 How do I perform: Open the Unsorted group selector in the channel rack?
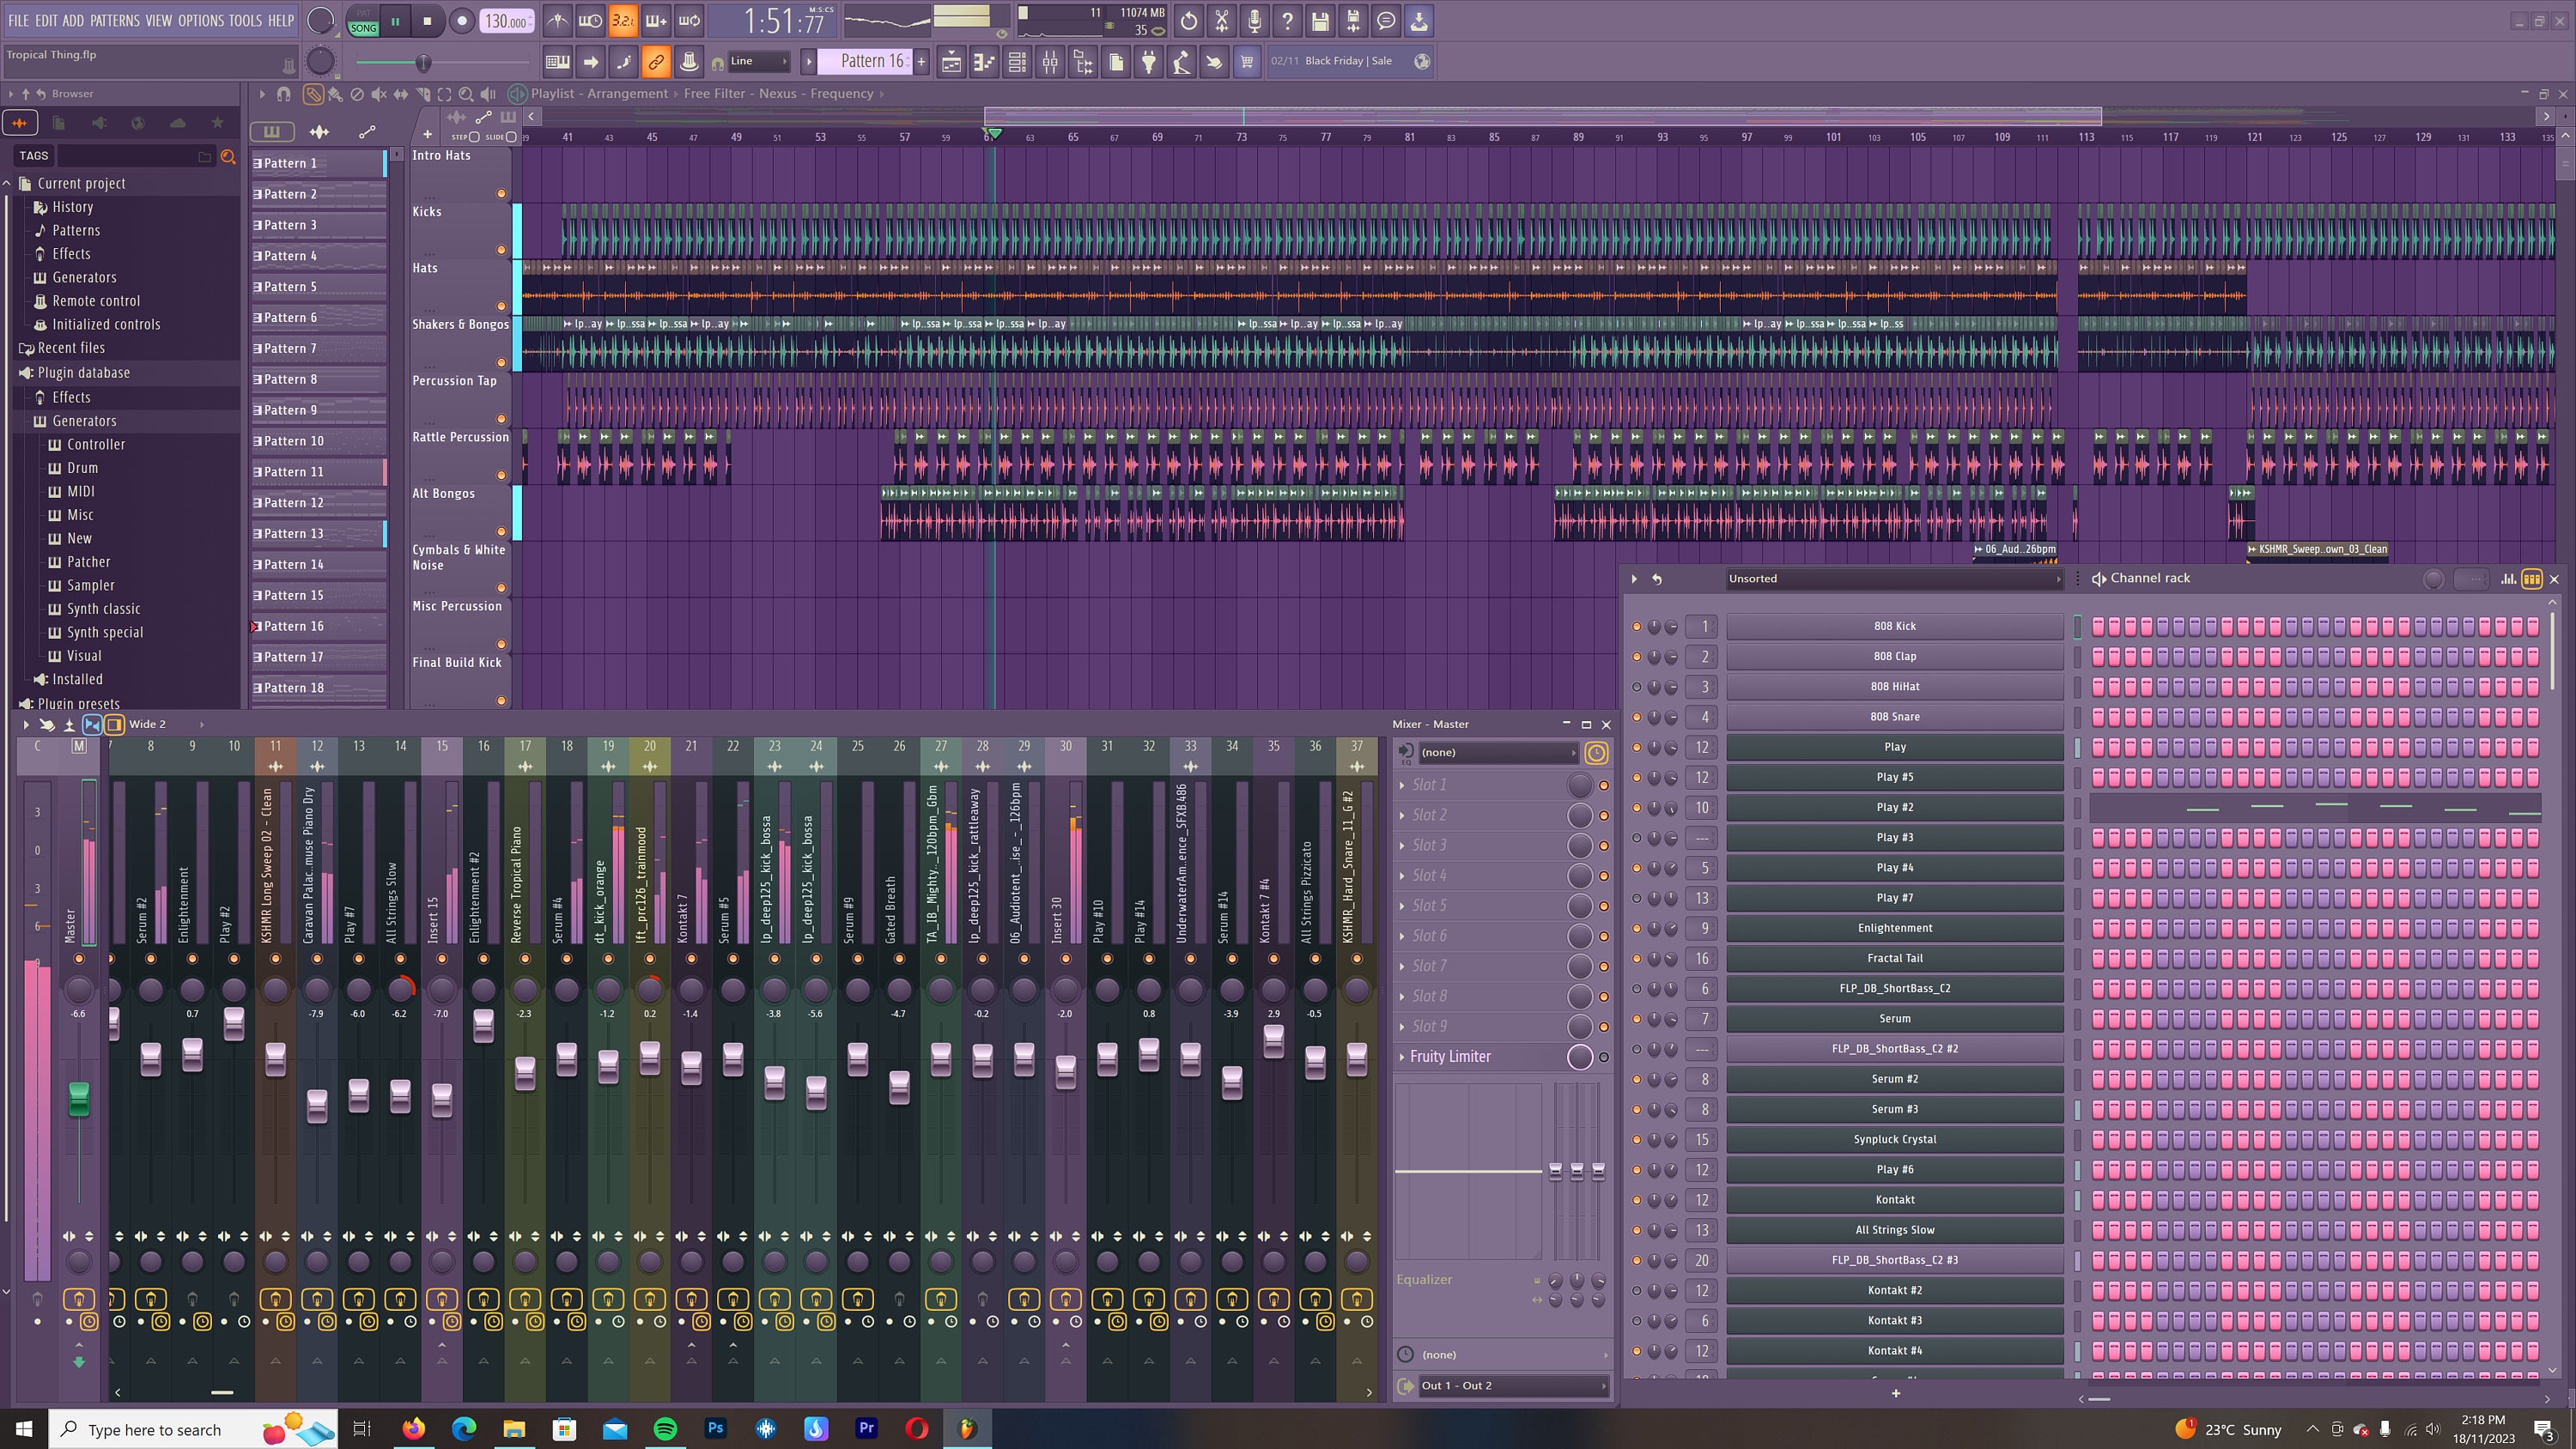[x=1893, y=578]
